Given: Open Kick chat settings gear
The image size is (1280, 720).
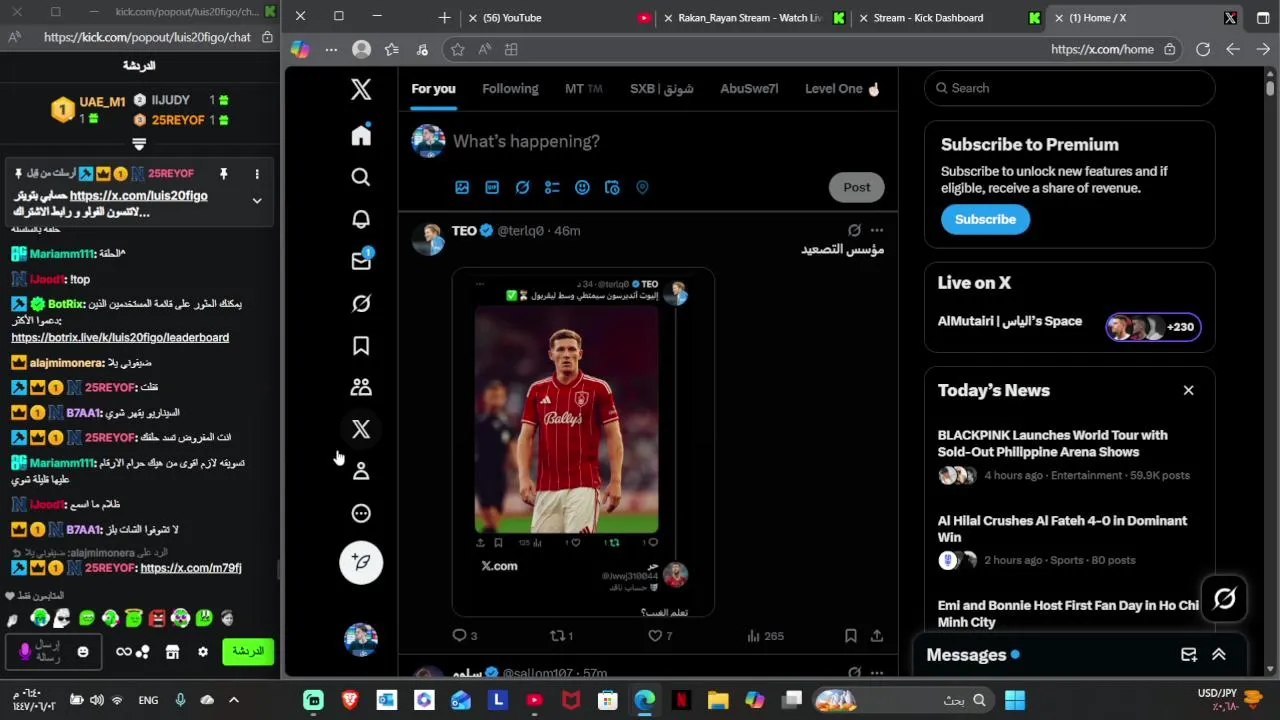Looking at the screenshot, I should point(203,652).
